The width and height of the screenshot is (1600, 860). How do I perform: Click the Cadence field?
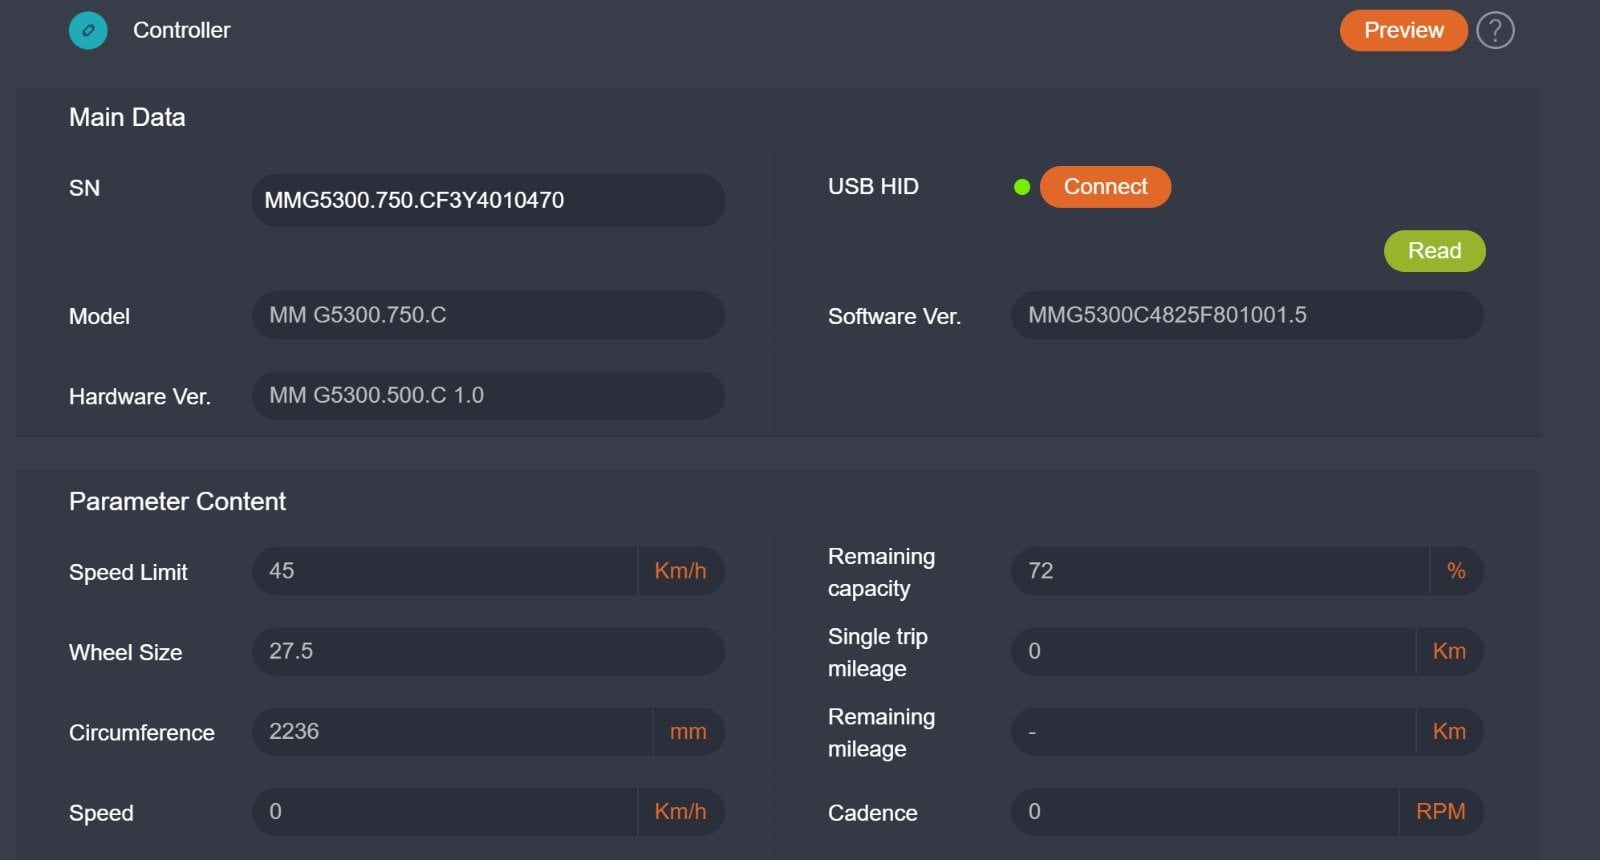(x=1205, y=811)
